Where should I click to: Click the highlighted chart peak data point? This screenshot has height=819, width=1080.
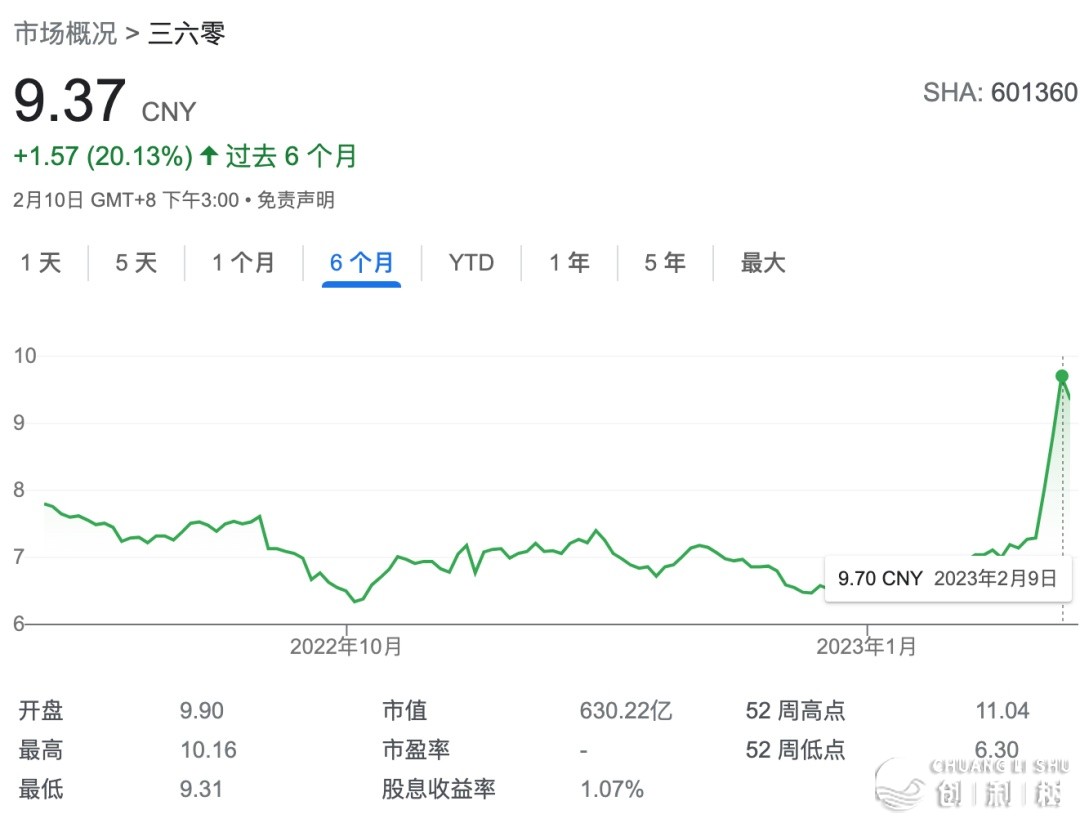point(1062,376)
